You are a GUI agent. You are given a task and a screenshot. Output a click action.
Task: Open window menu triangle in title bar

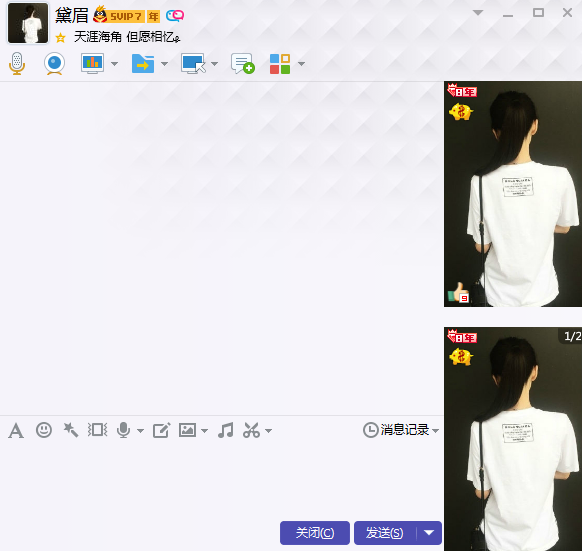pyautogui.click(x=478, y=13)
